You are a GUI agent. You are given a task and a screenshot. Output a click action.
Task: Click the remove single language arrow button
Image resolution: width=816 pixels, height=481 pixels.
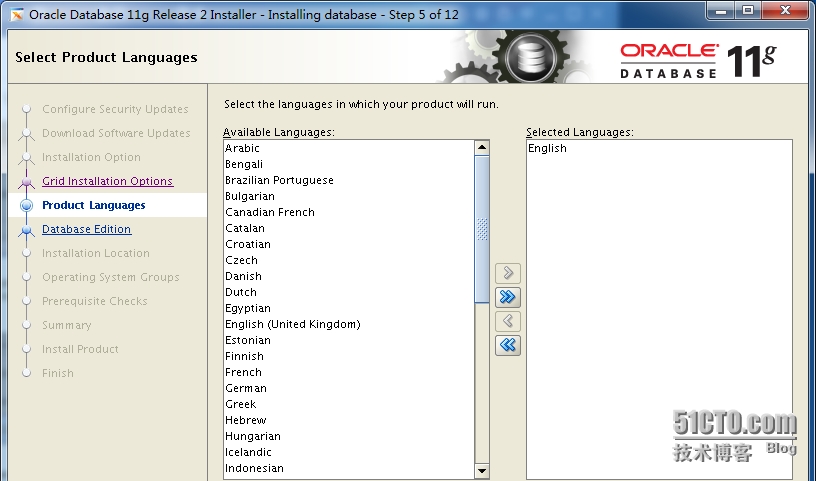point(508,321)
